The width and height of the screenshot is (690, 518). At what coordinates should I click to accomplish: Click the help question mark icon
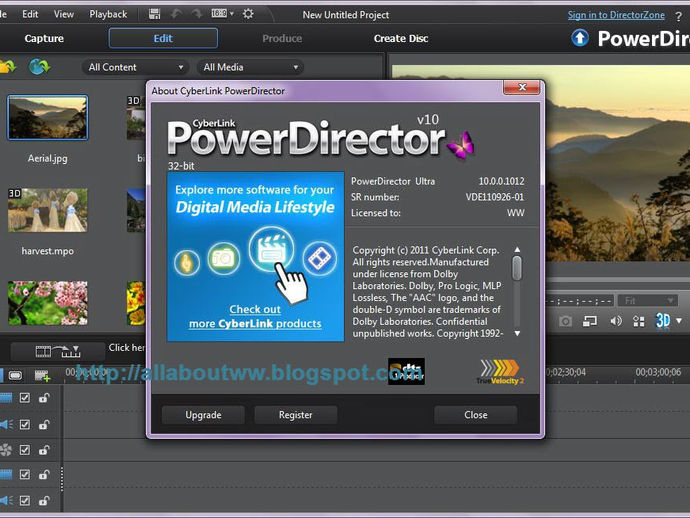[x=678, y=17]
